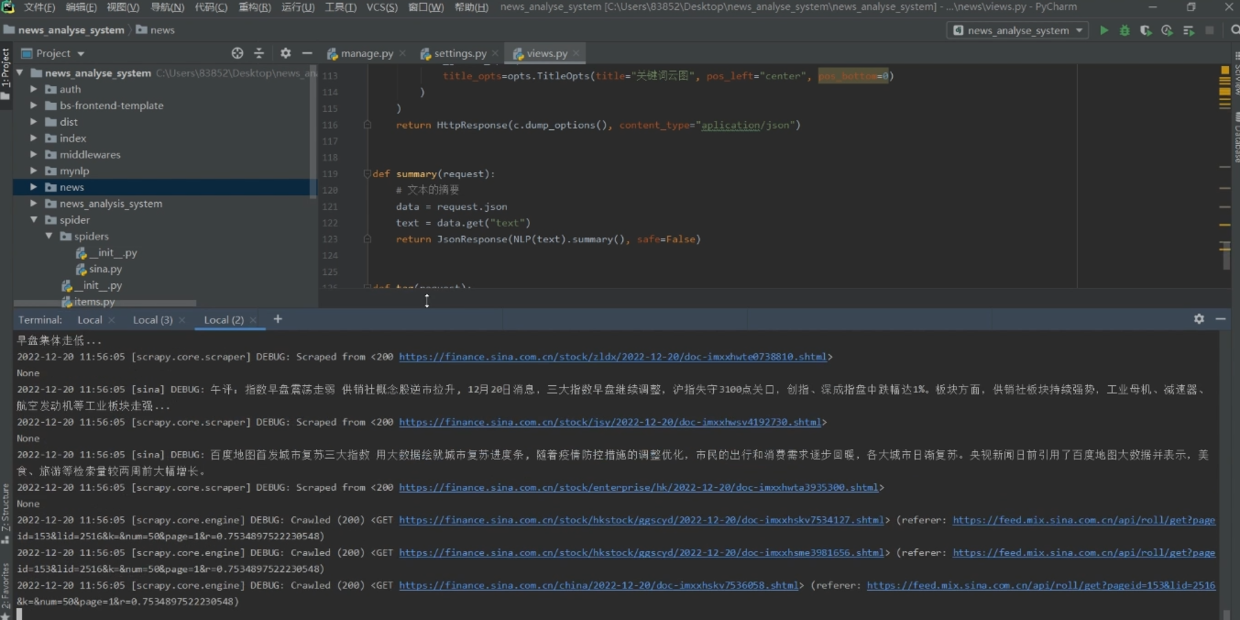Click the green Debug bug icon
The width and height of the screenshot is (1240, 620).
1125,30
